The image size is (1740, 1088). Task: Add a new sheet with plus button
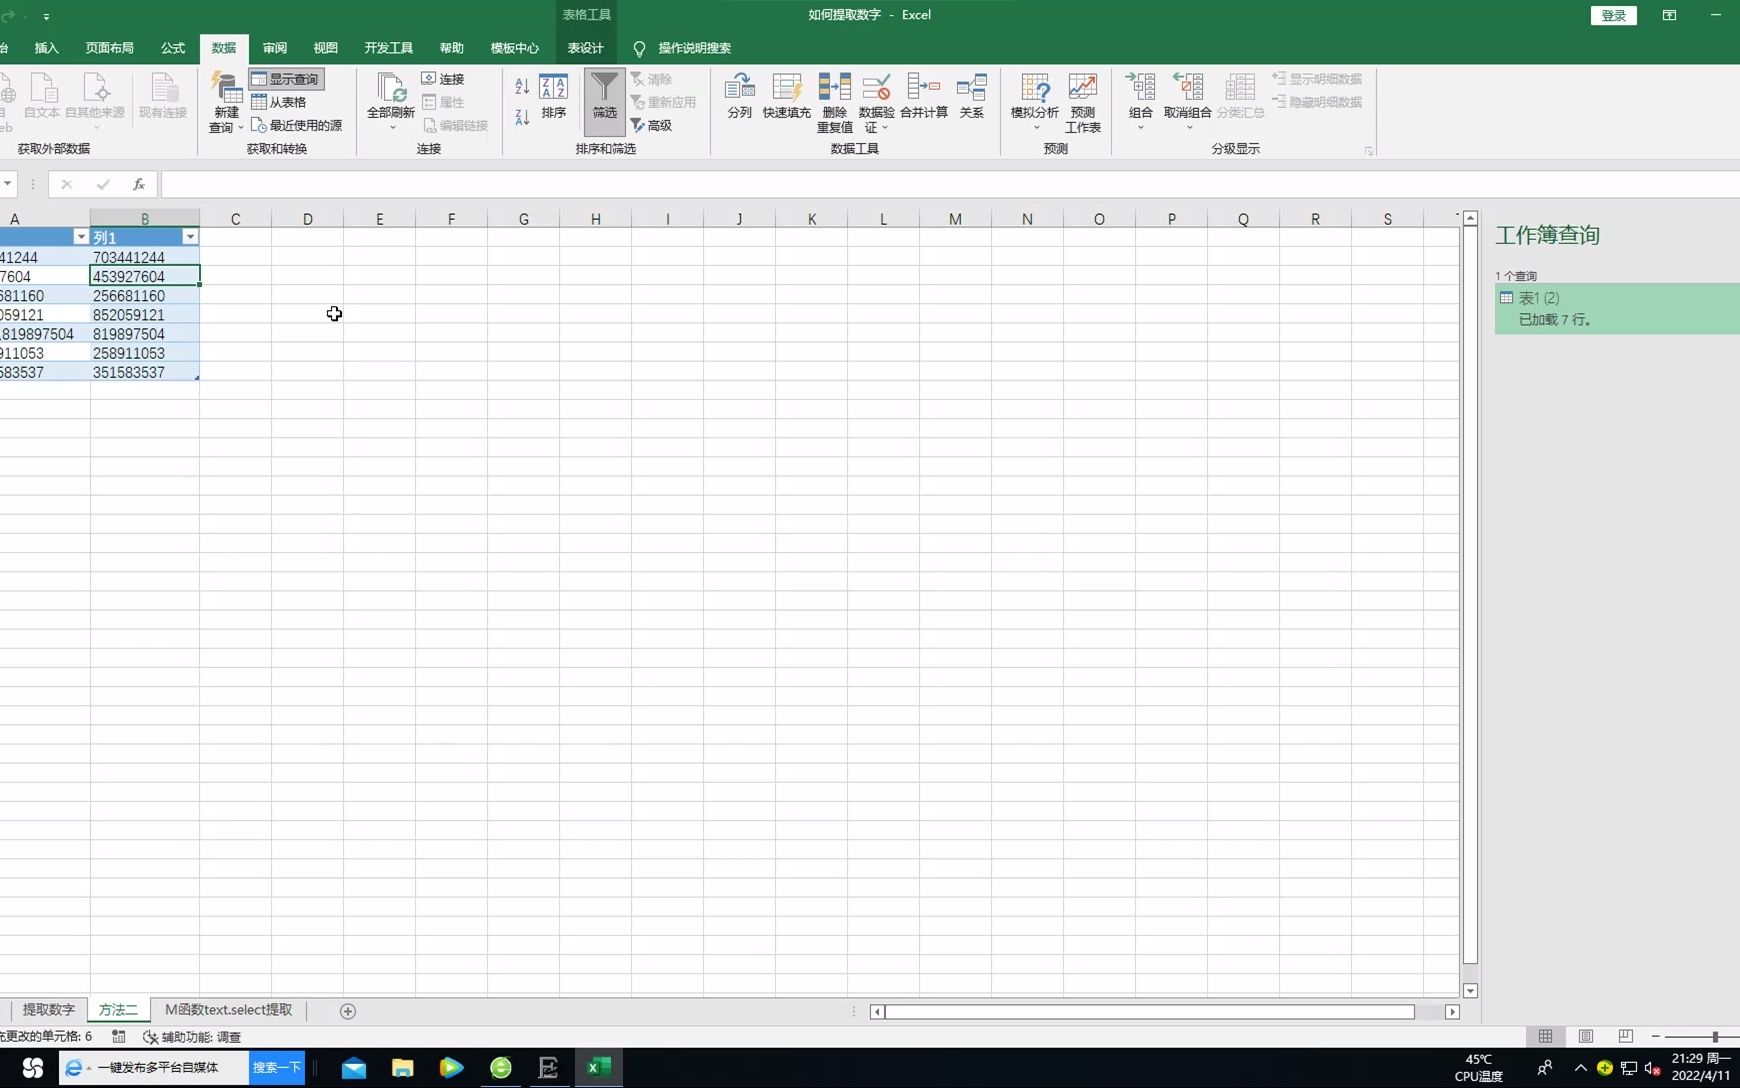point(348,1011)
